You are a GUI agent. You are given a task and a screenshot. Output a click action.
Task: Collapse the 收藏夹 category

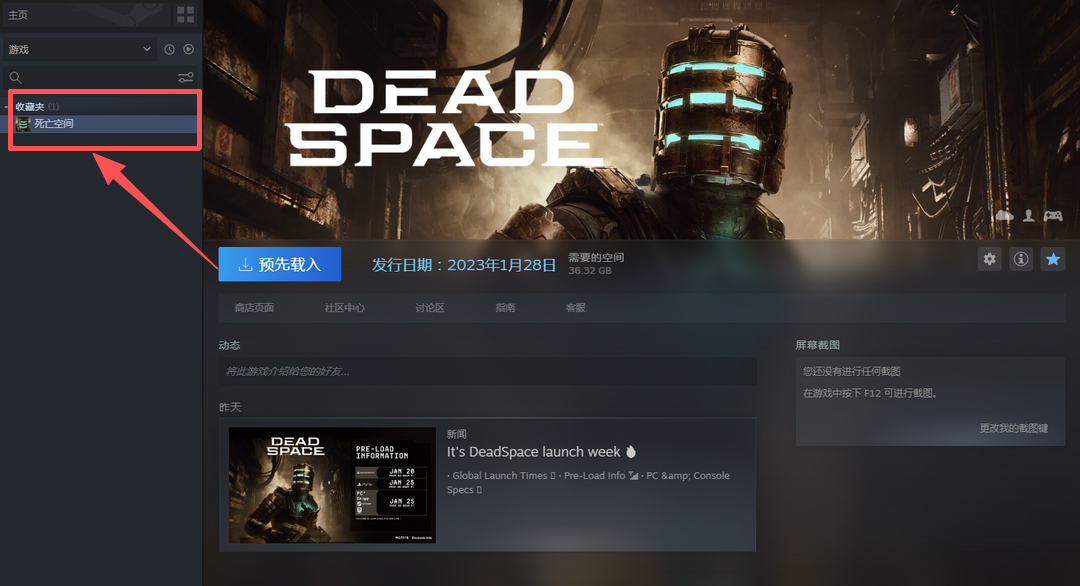[x=8, y=107]
